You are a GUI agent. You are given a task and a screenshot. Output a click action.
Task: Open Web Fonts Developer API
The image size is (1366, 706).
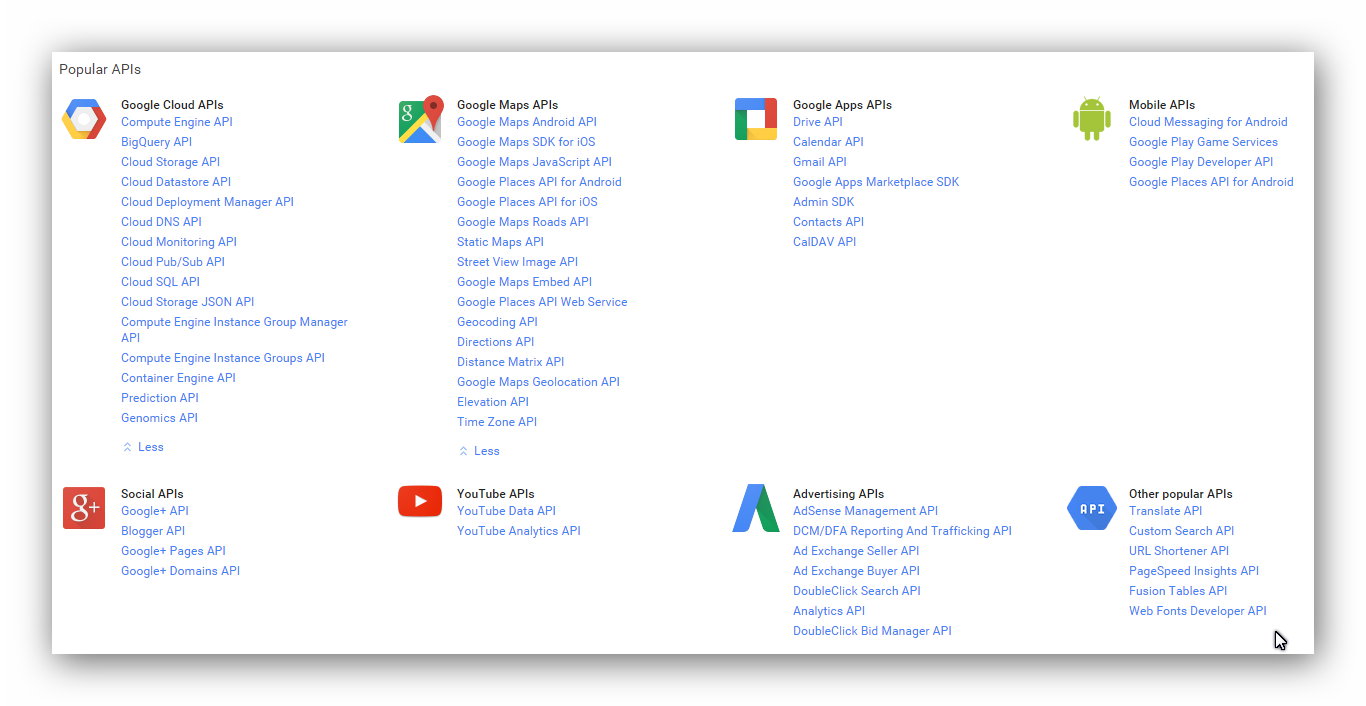(x=1198, y=611)
